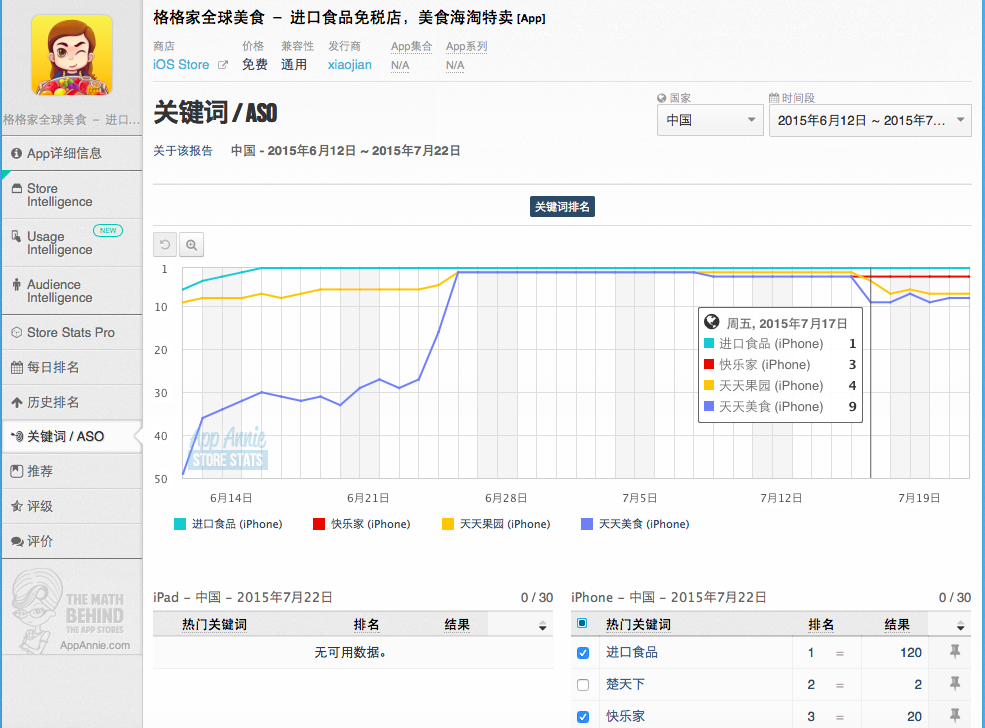The width and height of the screenshot is (985, 728).
Task: Click the app icon thumbnail in sidebar
Action: [72, 55]
